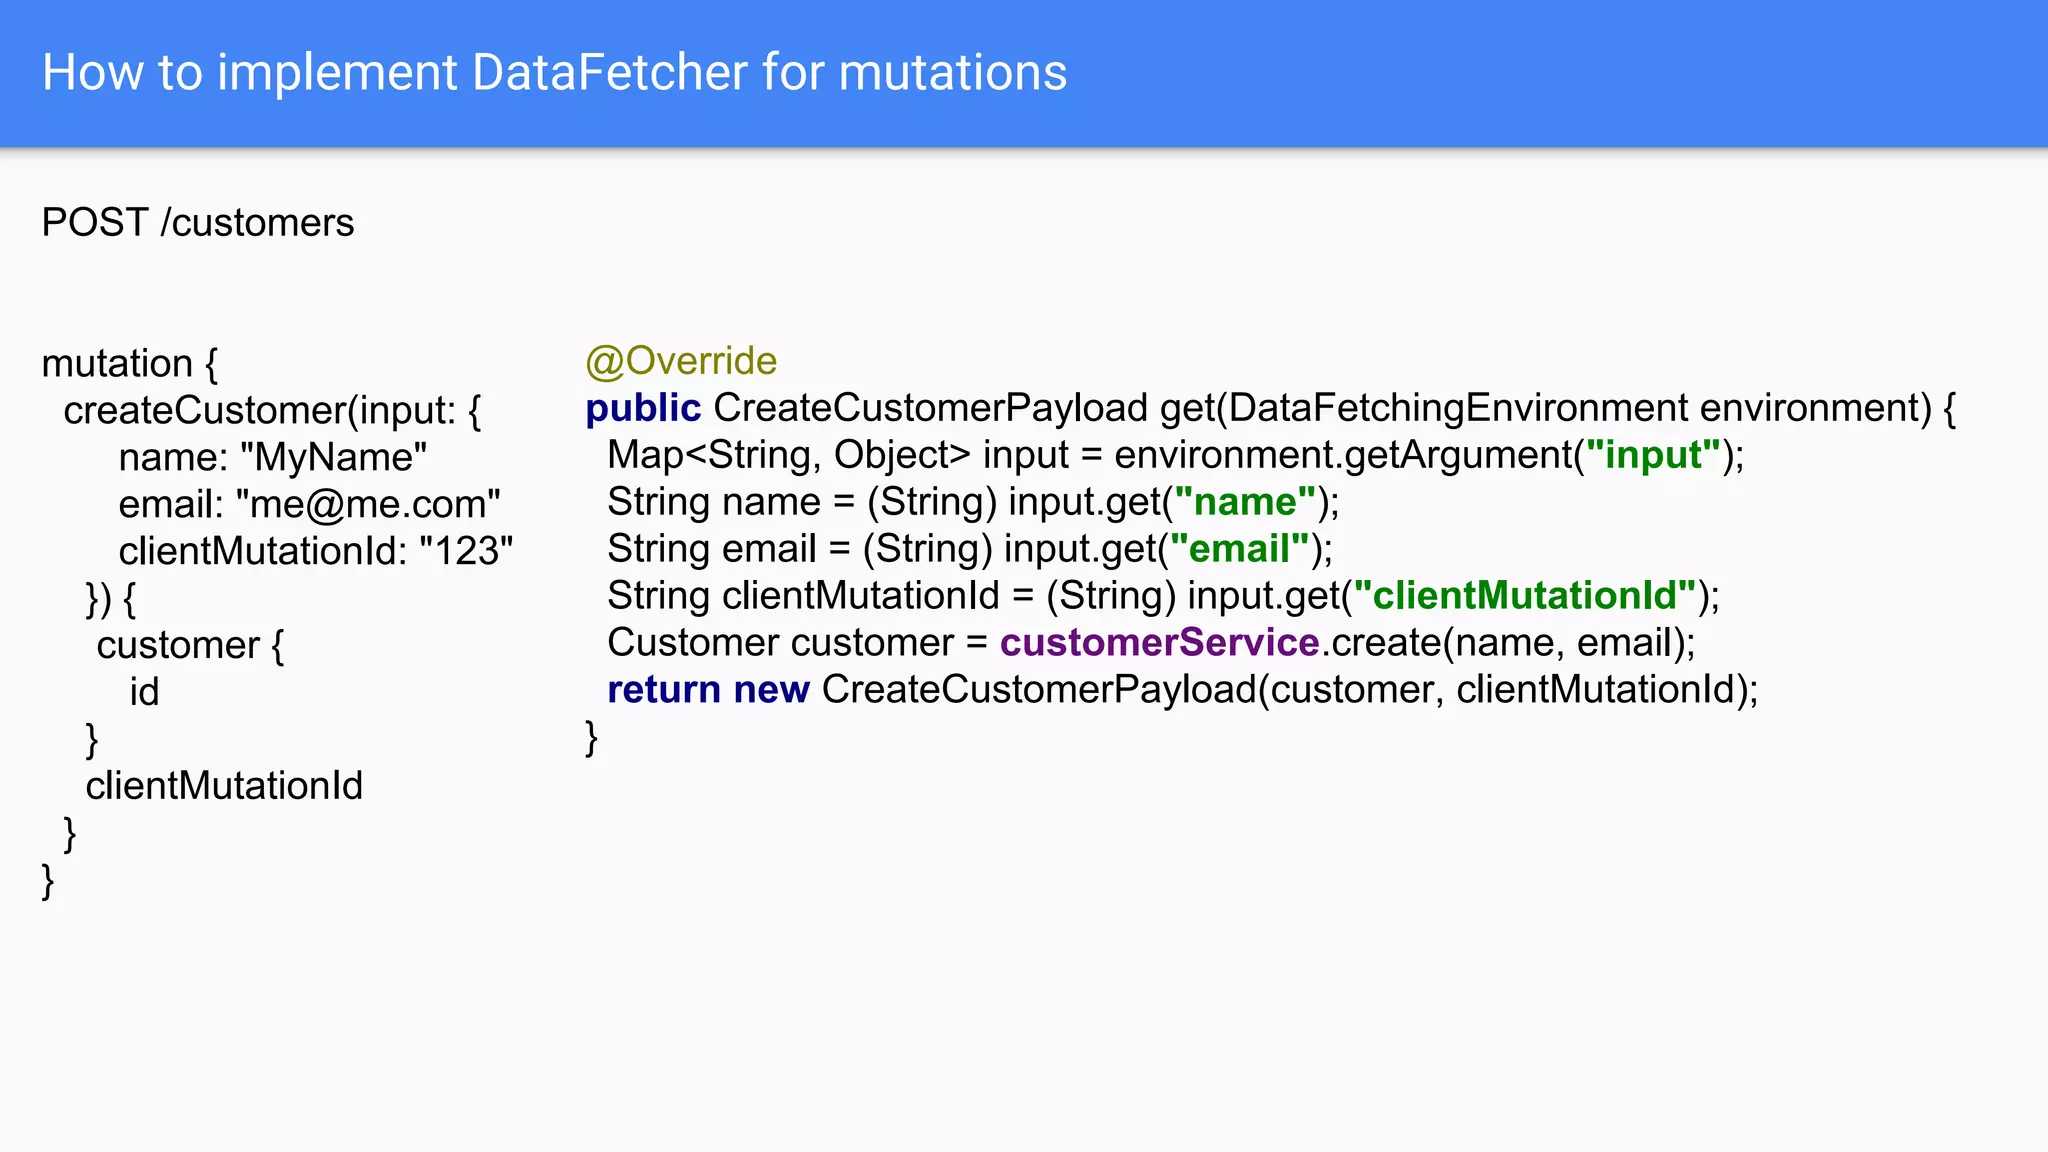The height and width of the screenshot is (1152, 2048).
Task: Click the '@Override' annotation
Action: [681, 361]
